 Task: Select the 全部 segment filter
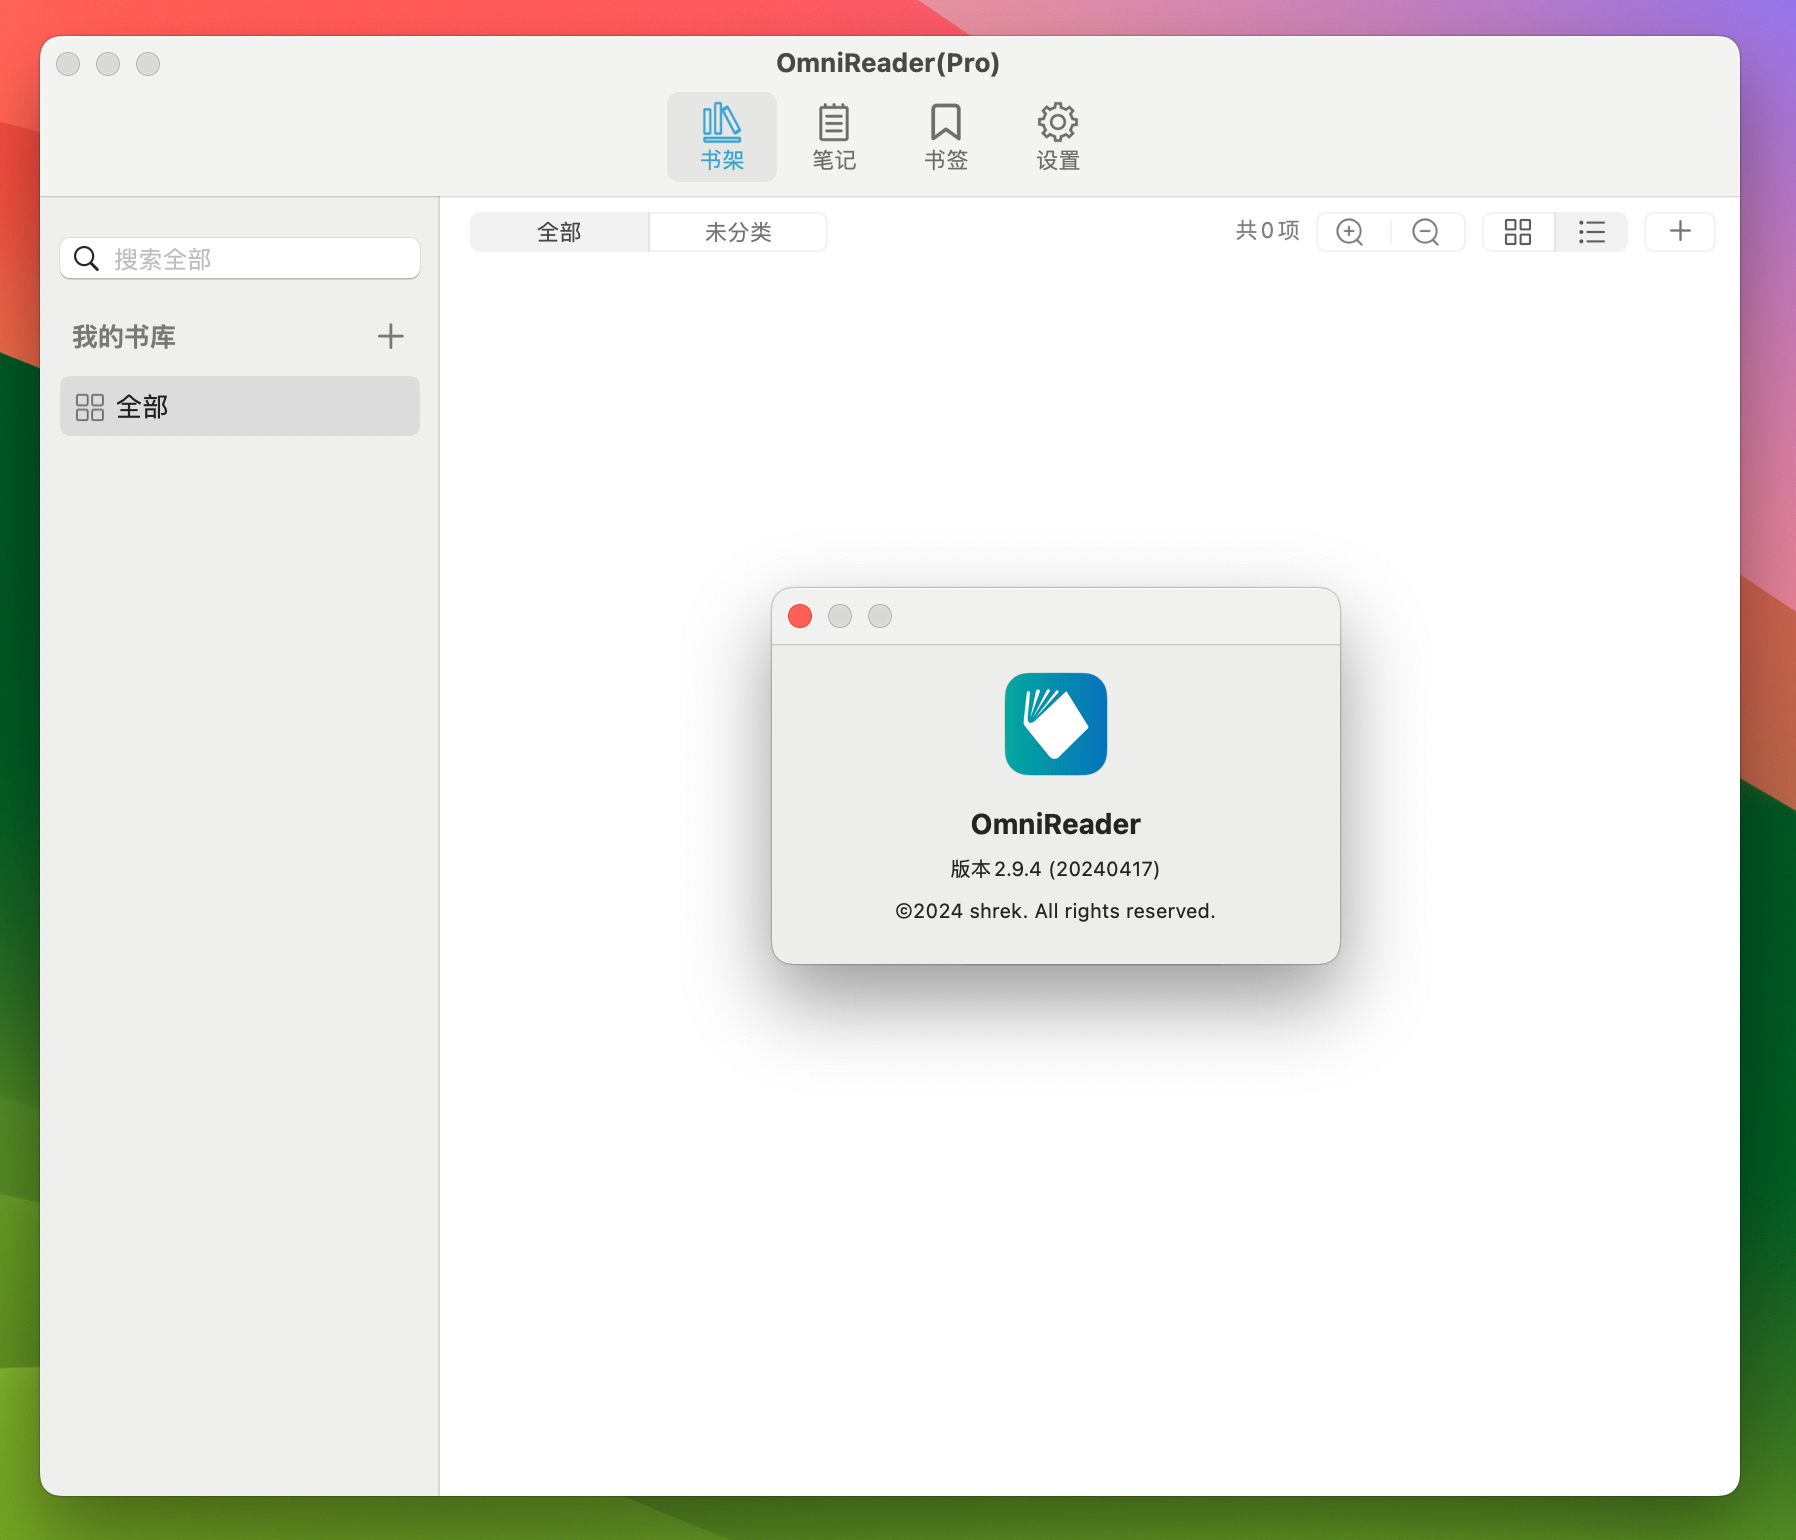pos(559,232)
